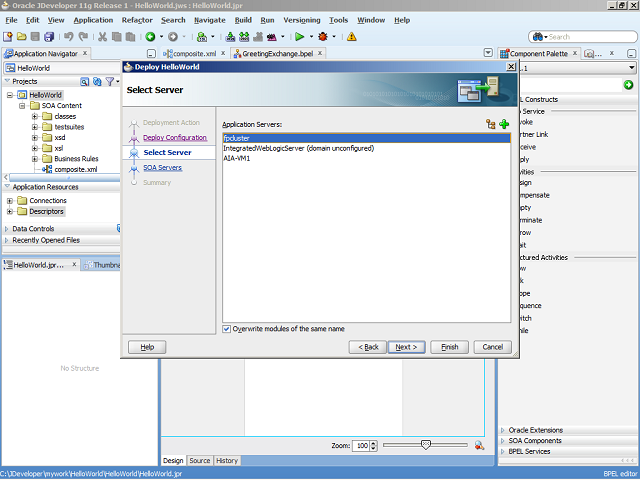Click the binoculars search icon
640x480 pixels.
pyautogui.click(x=538, y=37)
